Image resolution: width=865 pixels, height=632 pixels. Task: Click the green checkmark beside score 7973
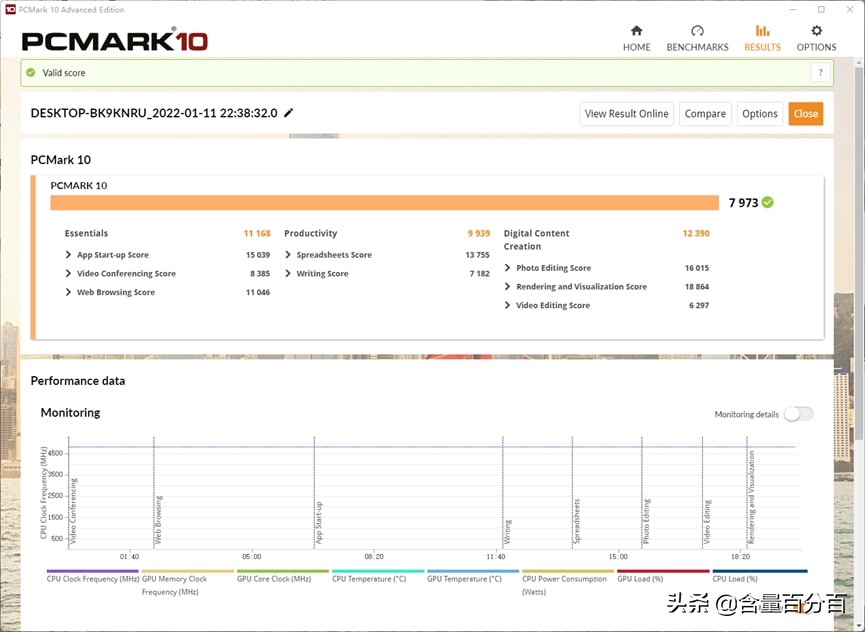pos(767,201)
